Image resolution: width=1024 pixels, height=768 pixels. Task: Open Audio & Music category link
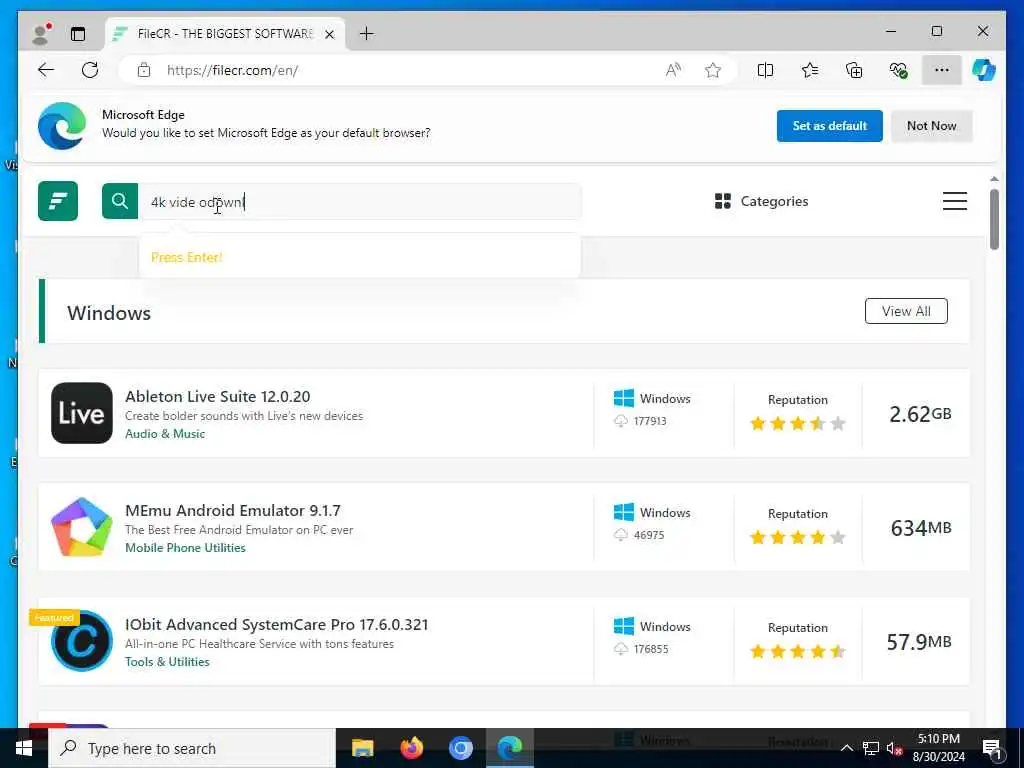[x=165, y=434]
